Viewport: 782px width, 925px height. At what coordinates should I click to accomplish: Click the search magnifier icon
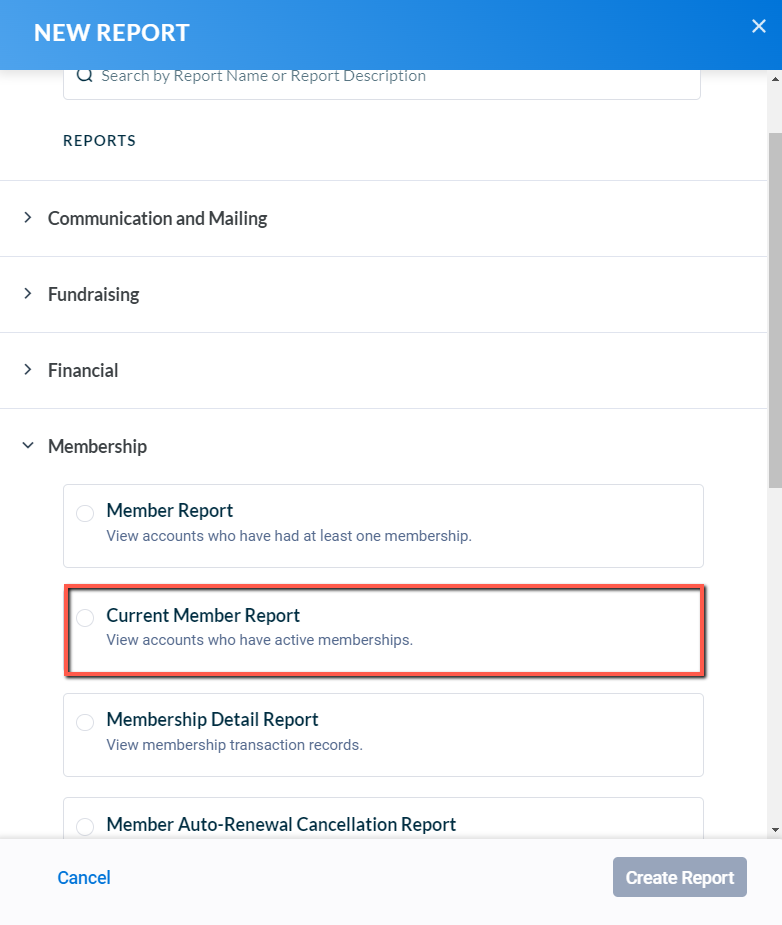pos(85,76)
